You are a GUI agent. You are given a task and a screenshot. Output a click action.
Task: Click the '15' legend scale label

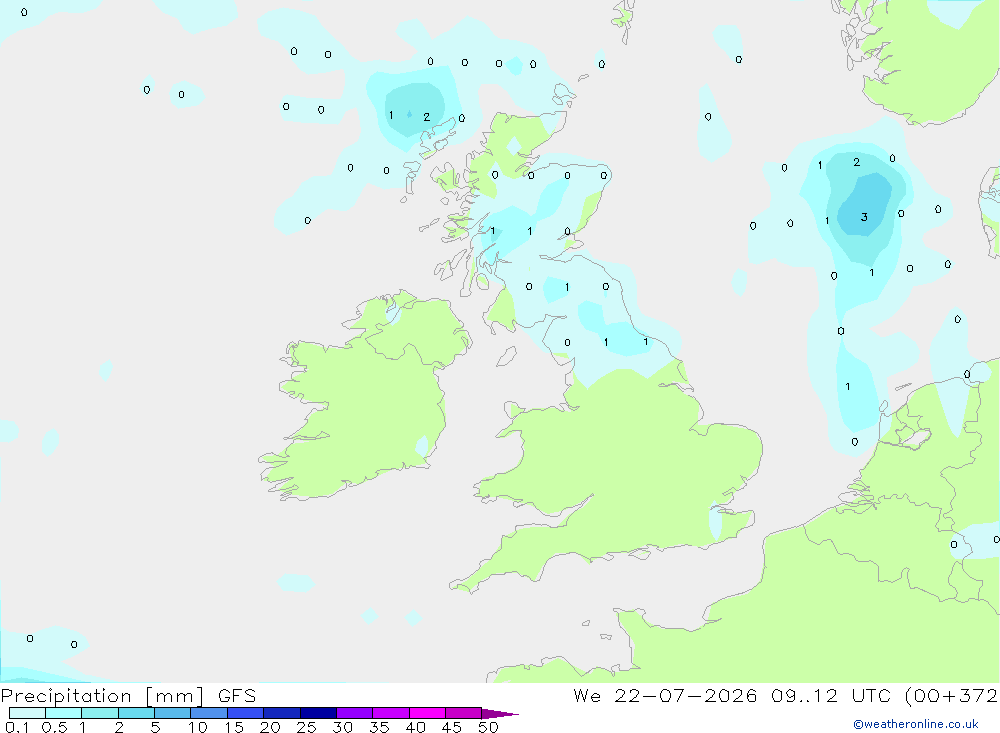(234, 727)
